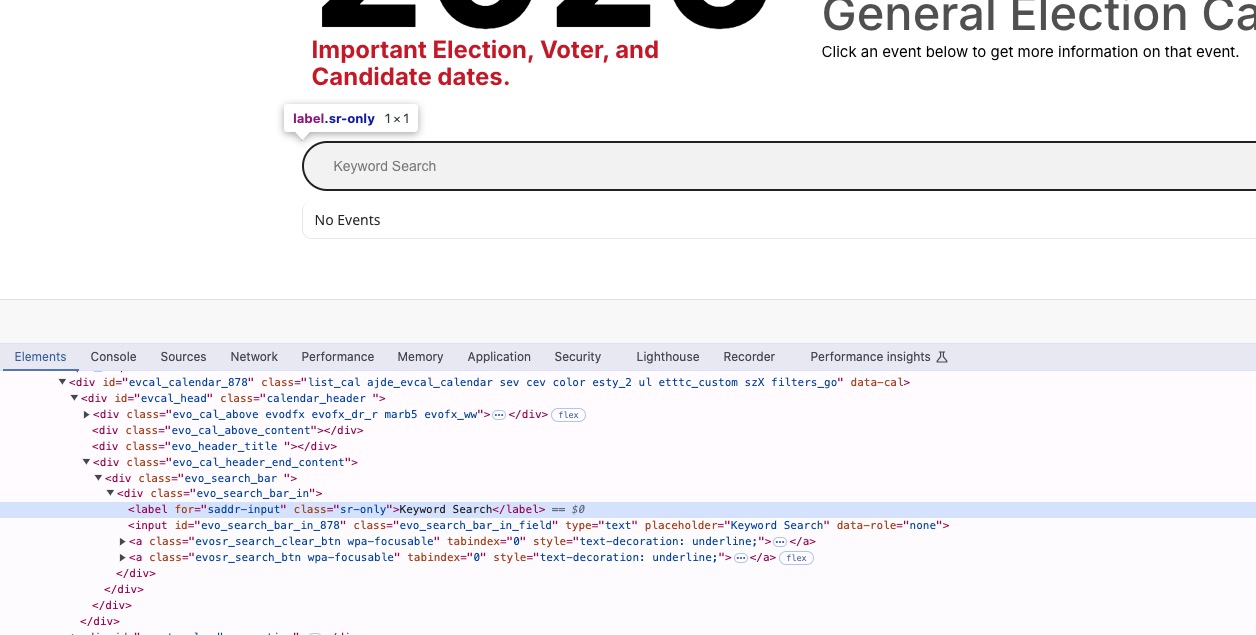Viewport: 1256px width, 635px height.
Task: Expand ellipsis in the evo_cal_above div
Action: click(499, 414)
